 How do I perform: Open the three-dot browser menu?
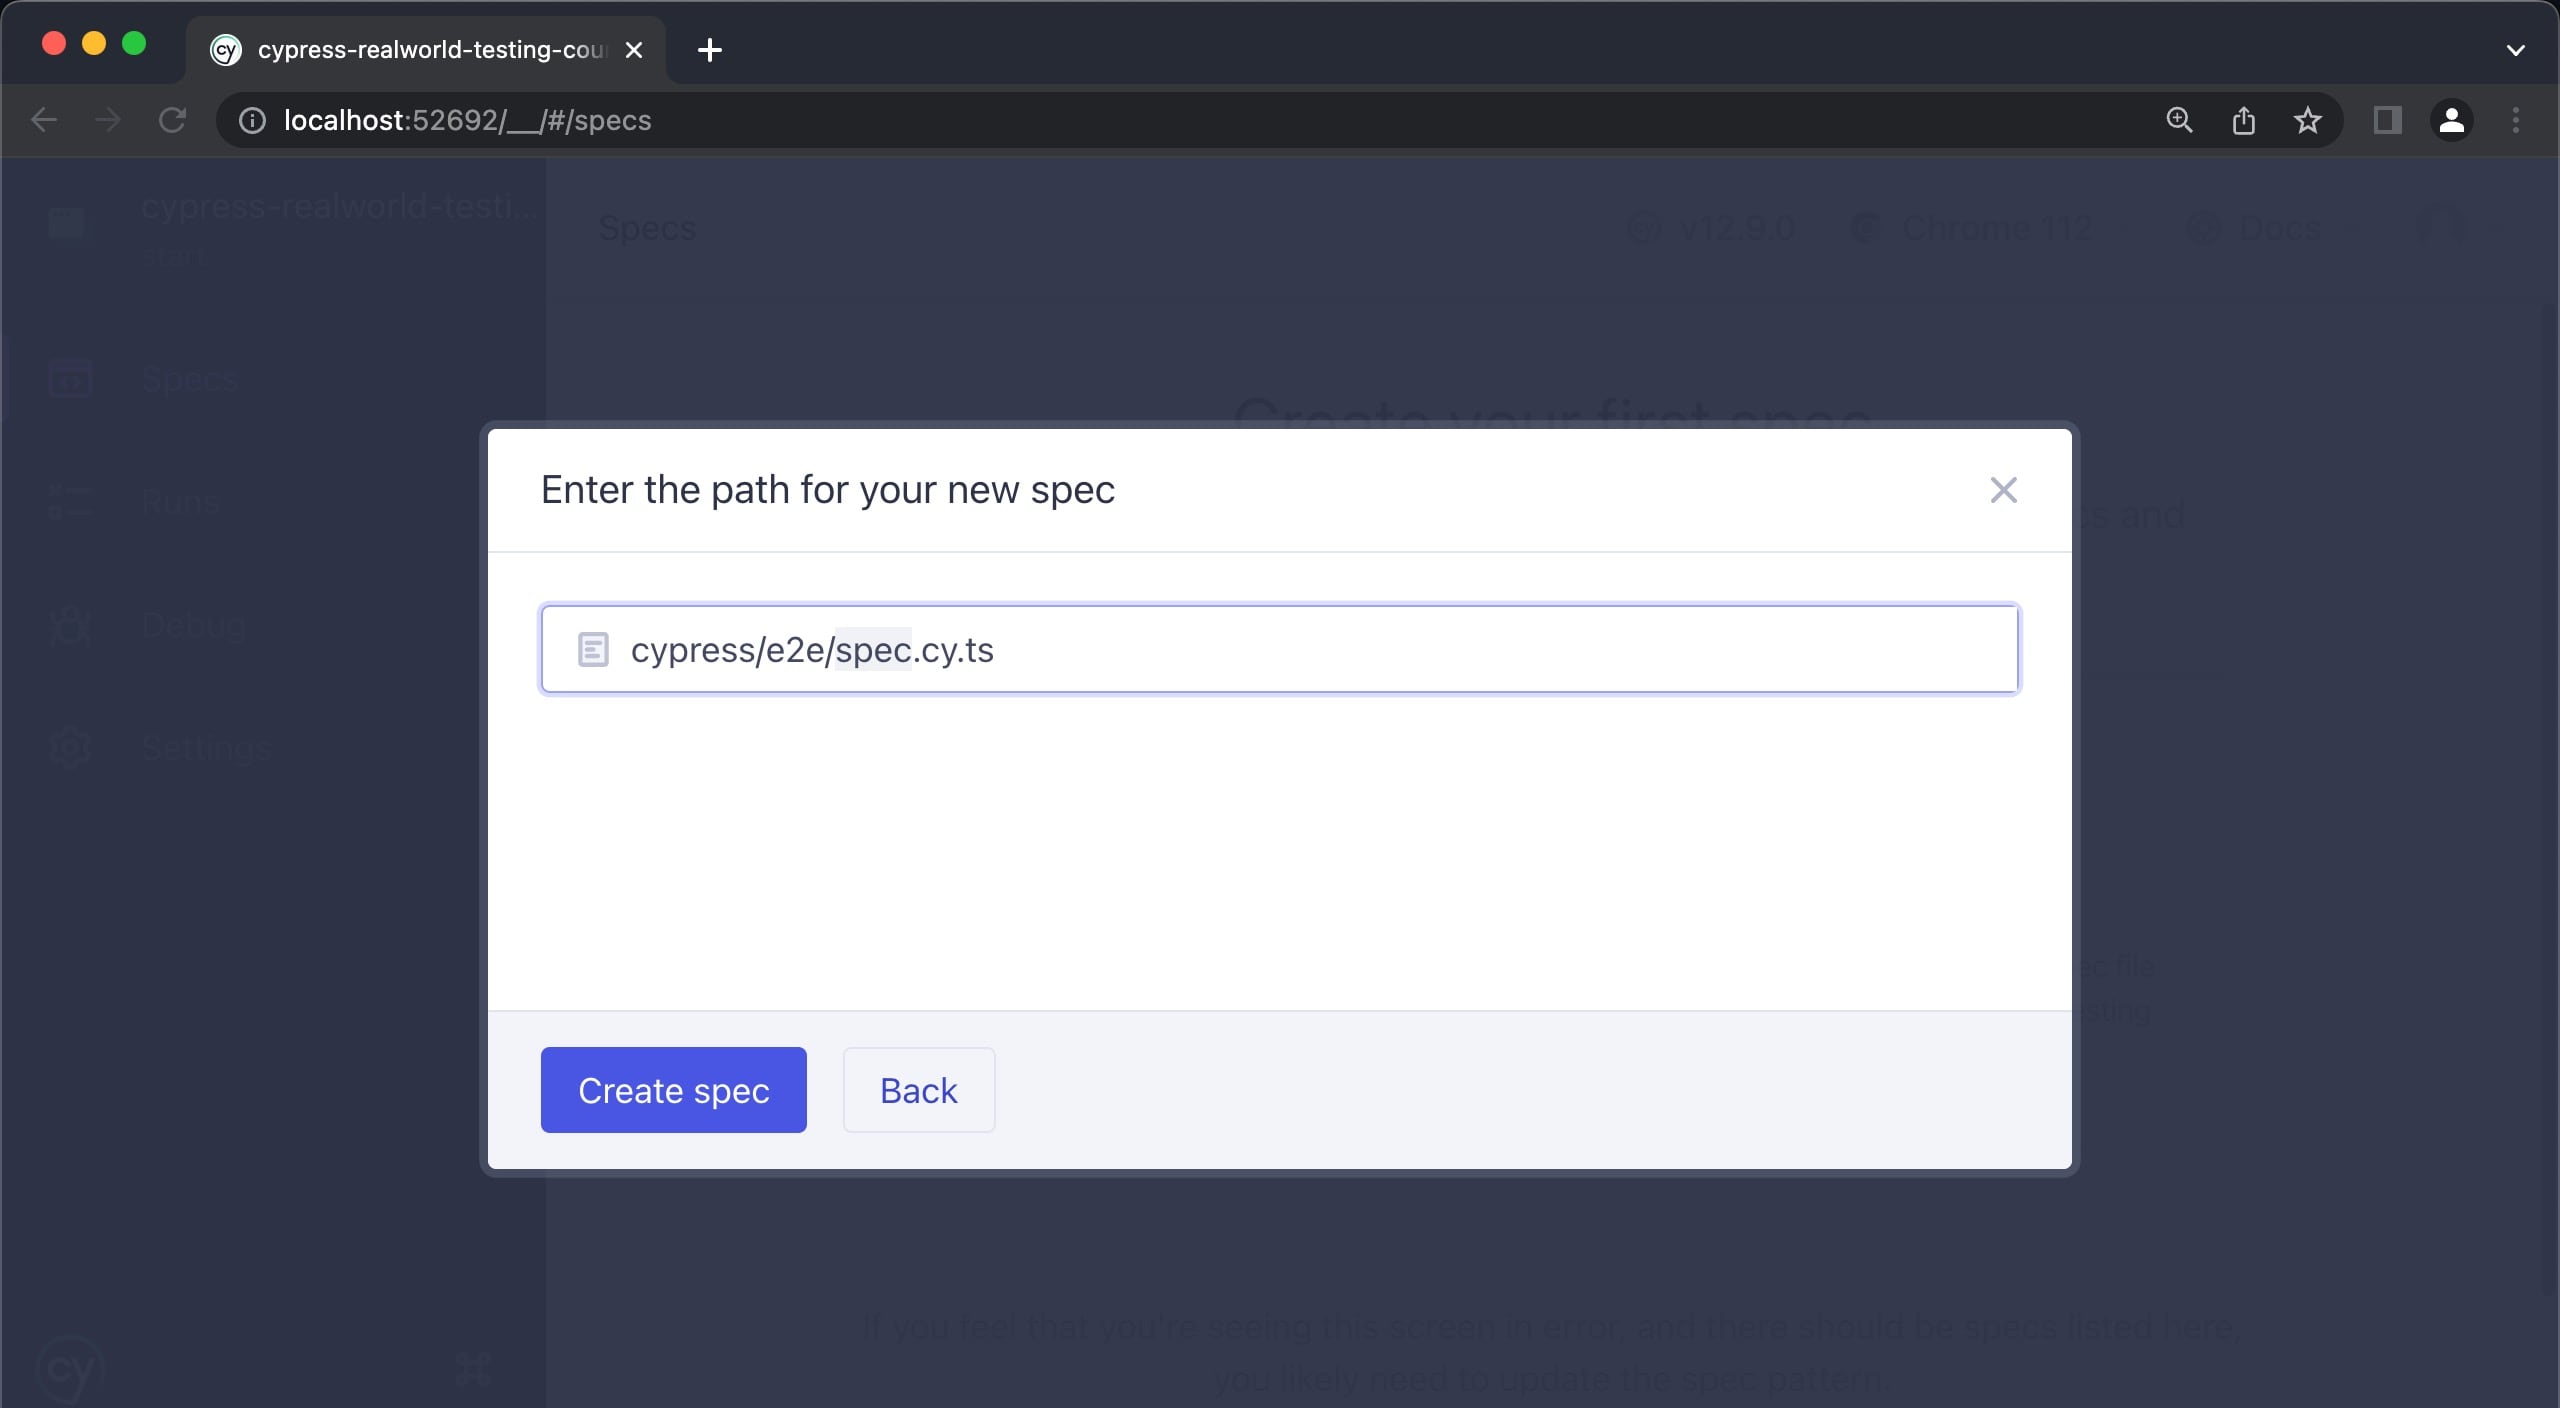tap(2515, 120)
